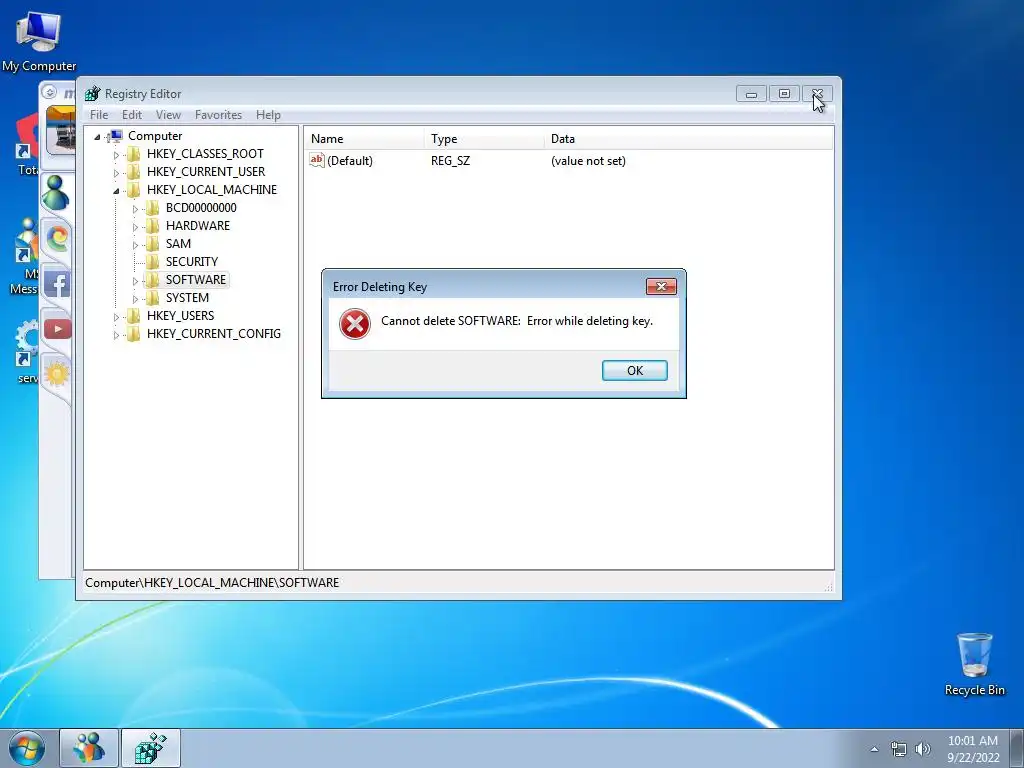Expand the HKEY_CLASSES_ROOT arrow
The width and height of the screenshot is (1024, 768).
click(116, 155)
